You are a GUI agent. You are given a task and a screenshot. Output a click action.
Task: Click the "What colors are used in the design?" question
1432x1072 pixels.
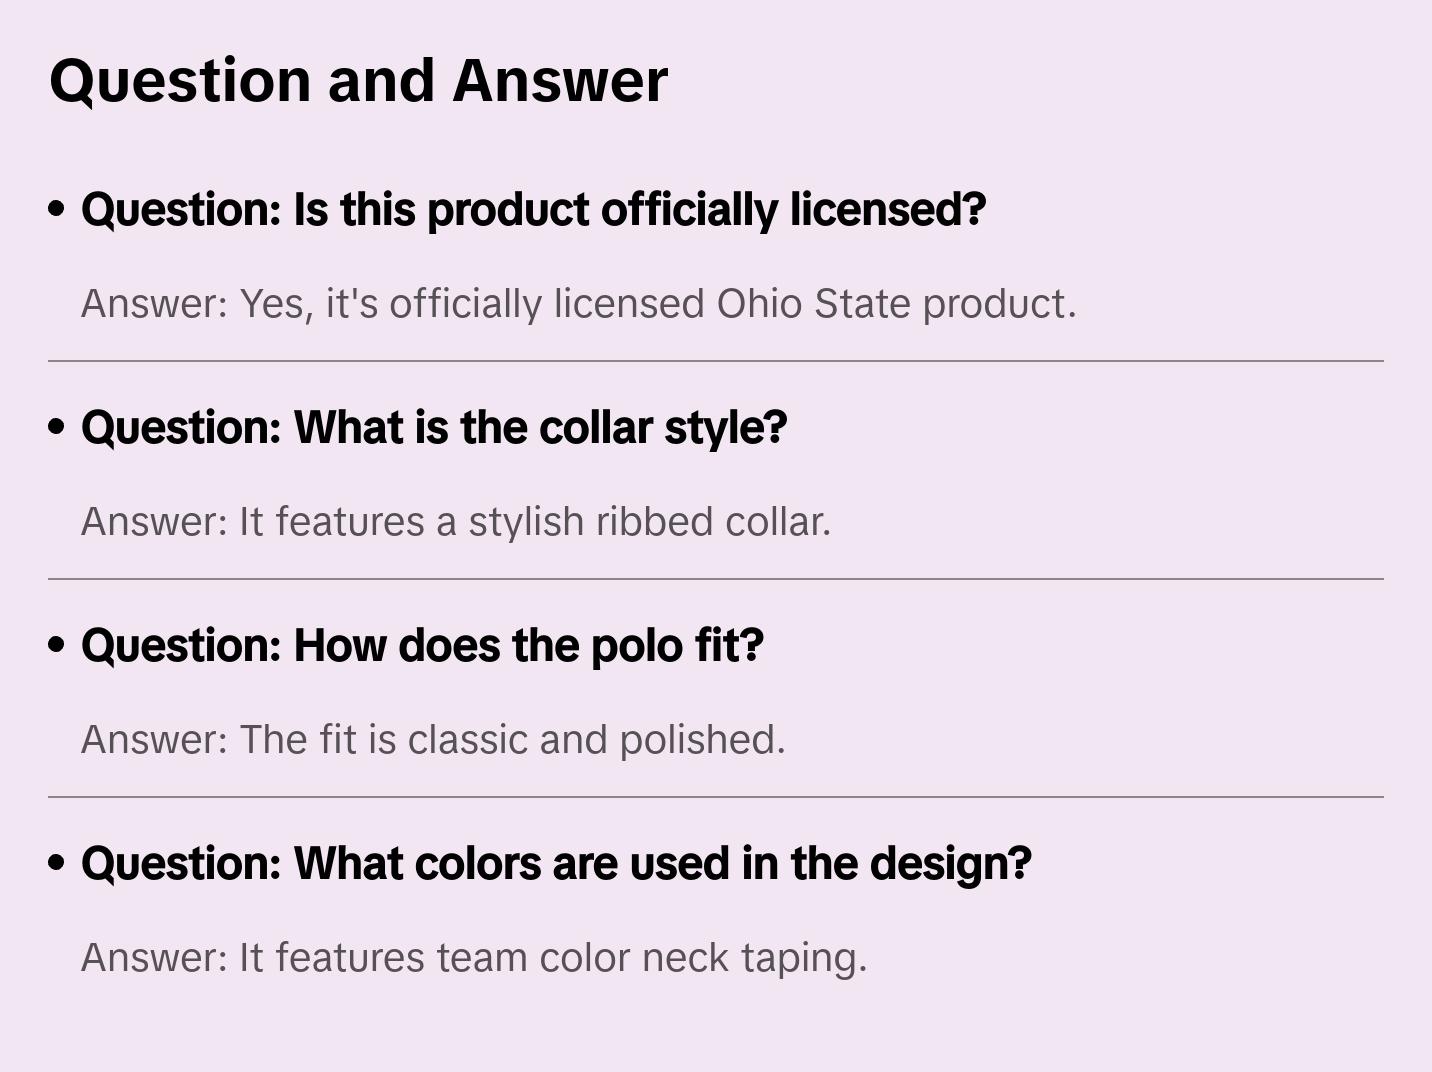coord(556,864)
